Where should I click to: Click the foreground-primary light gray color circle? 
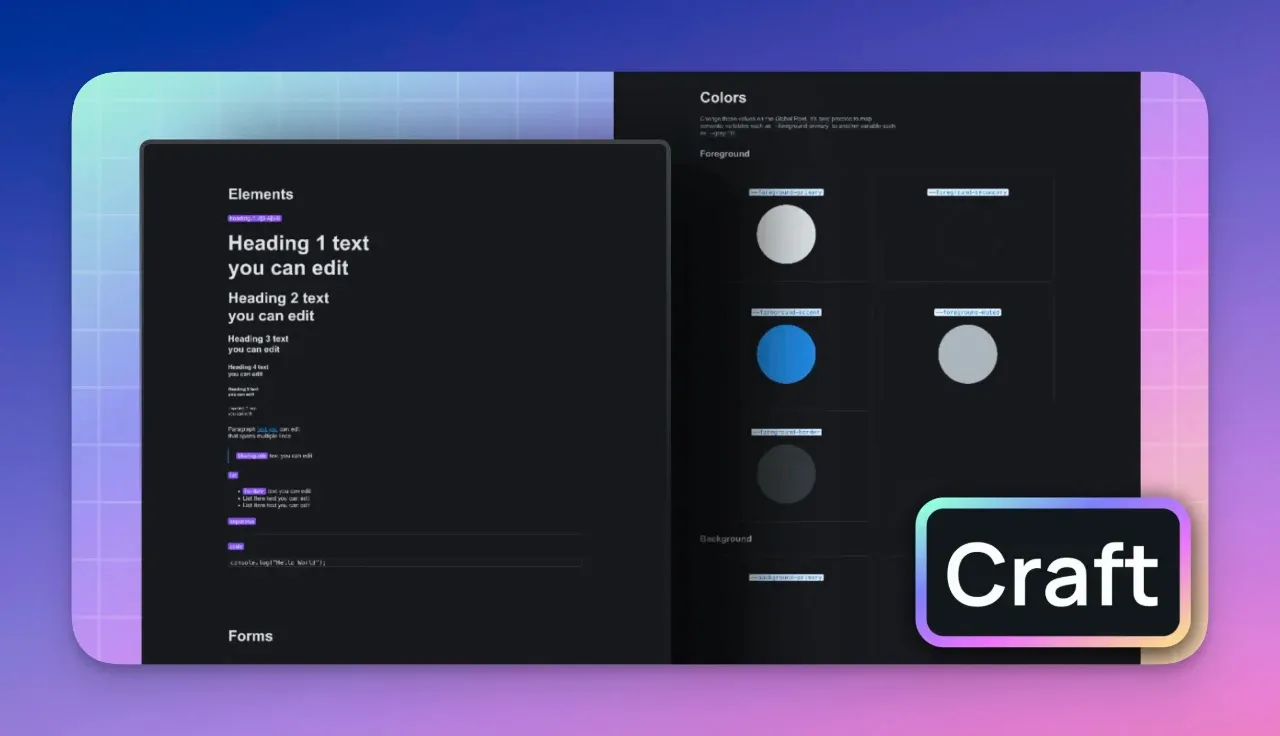(x=786, y=234)
